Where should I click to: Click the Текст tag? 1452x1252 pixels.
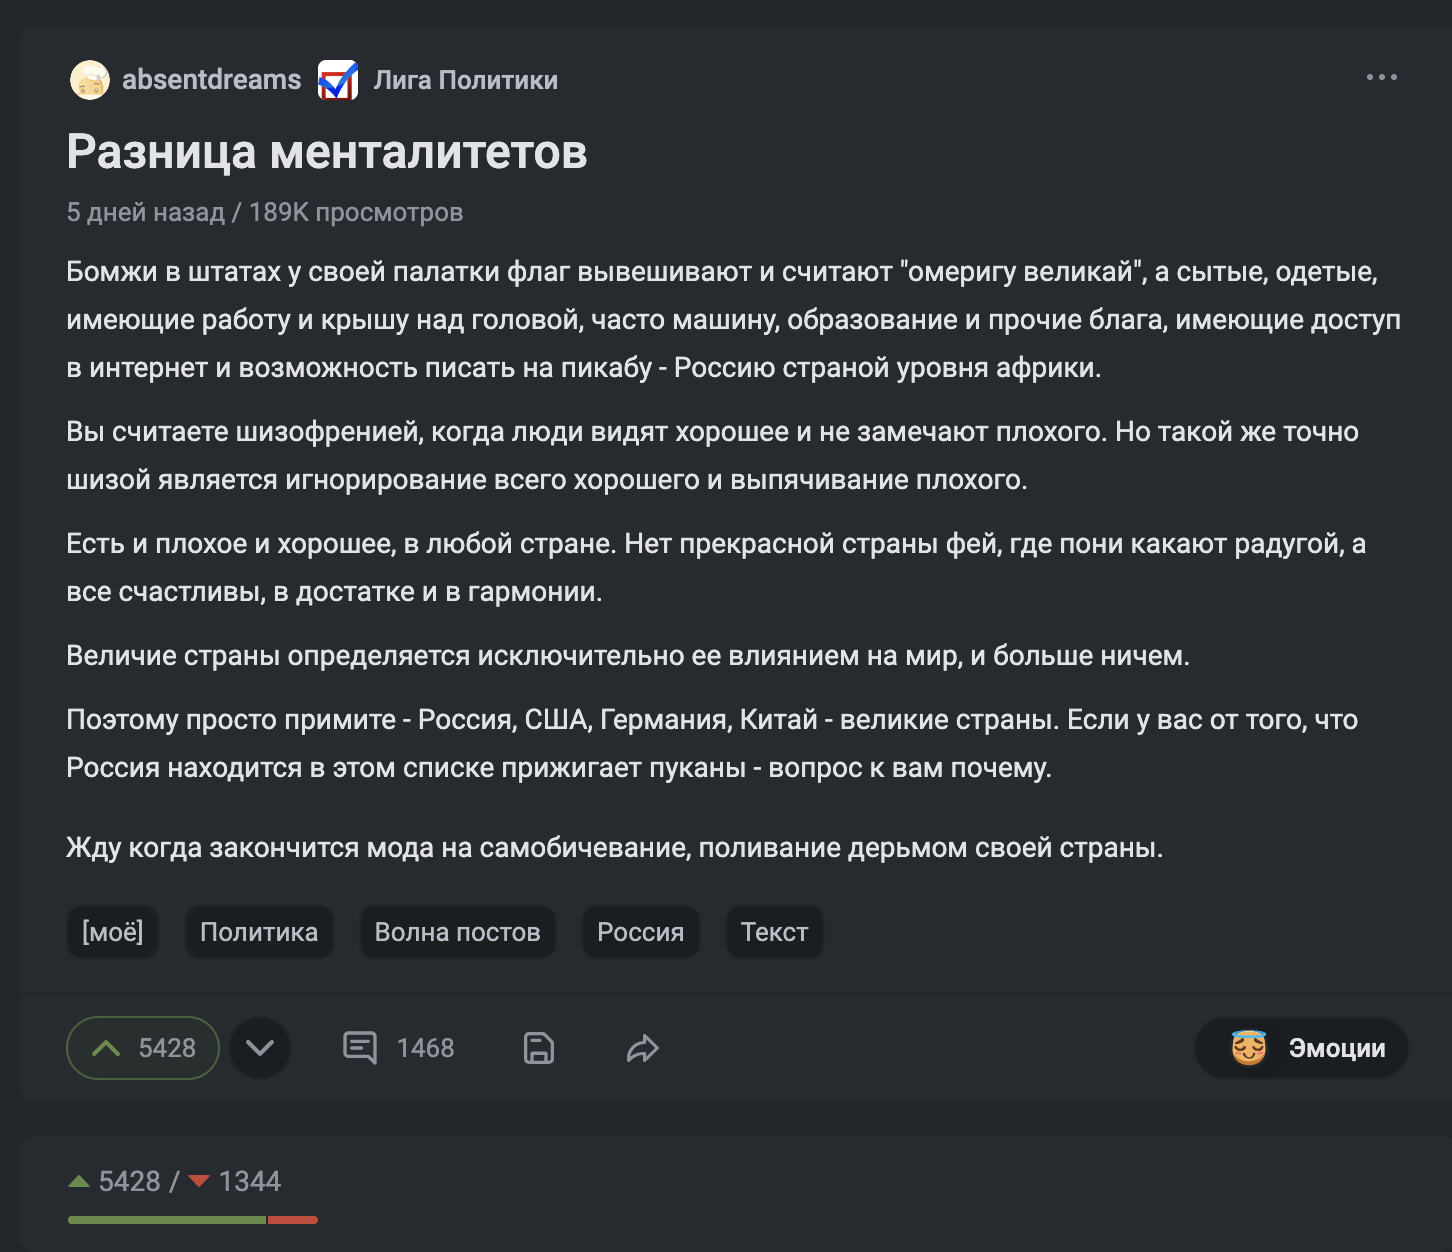click(x=774, y=932)
